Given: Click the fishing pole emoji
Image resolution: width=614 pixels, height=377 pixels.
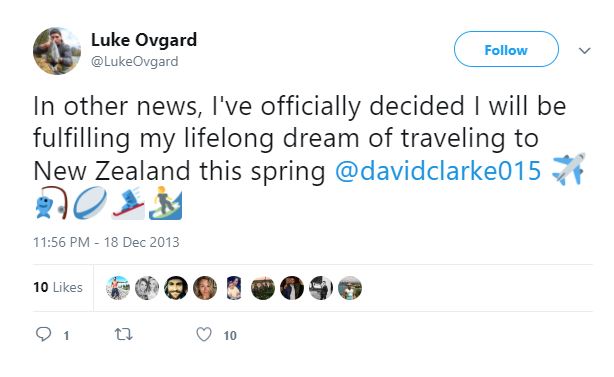Looking at the screenshot, I should point(51,202).
